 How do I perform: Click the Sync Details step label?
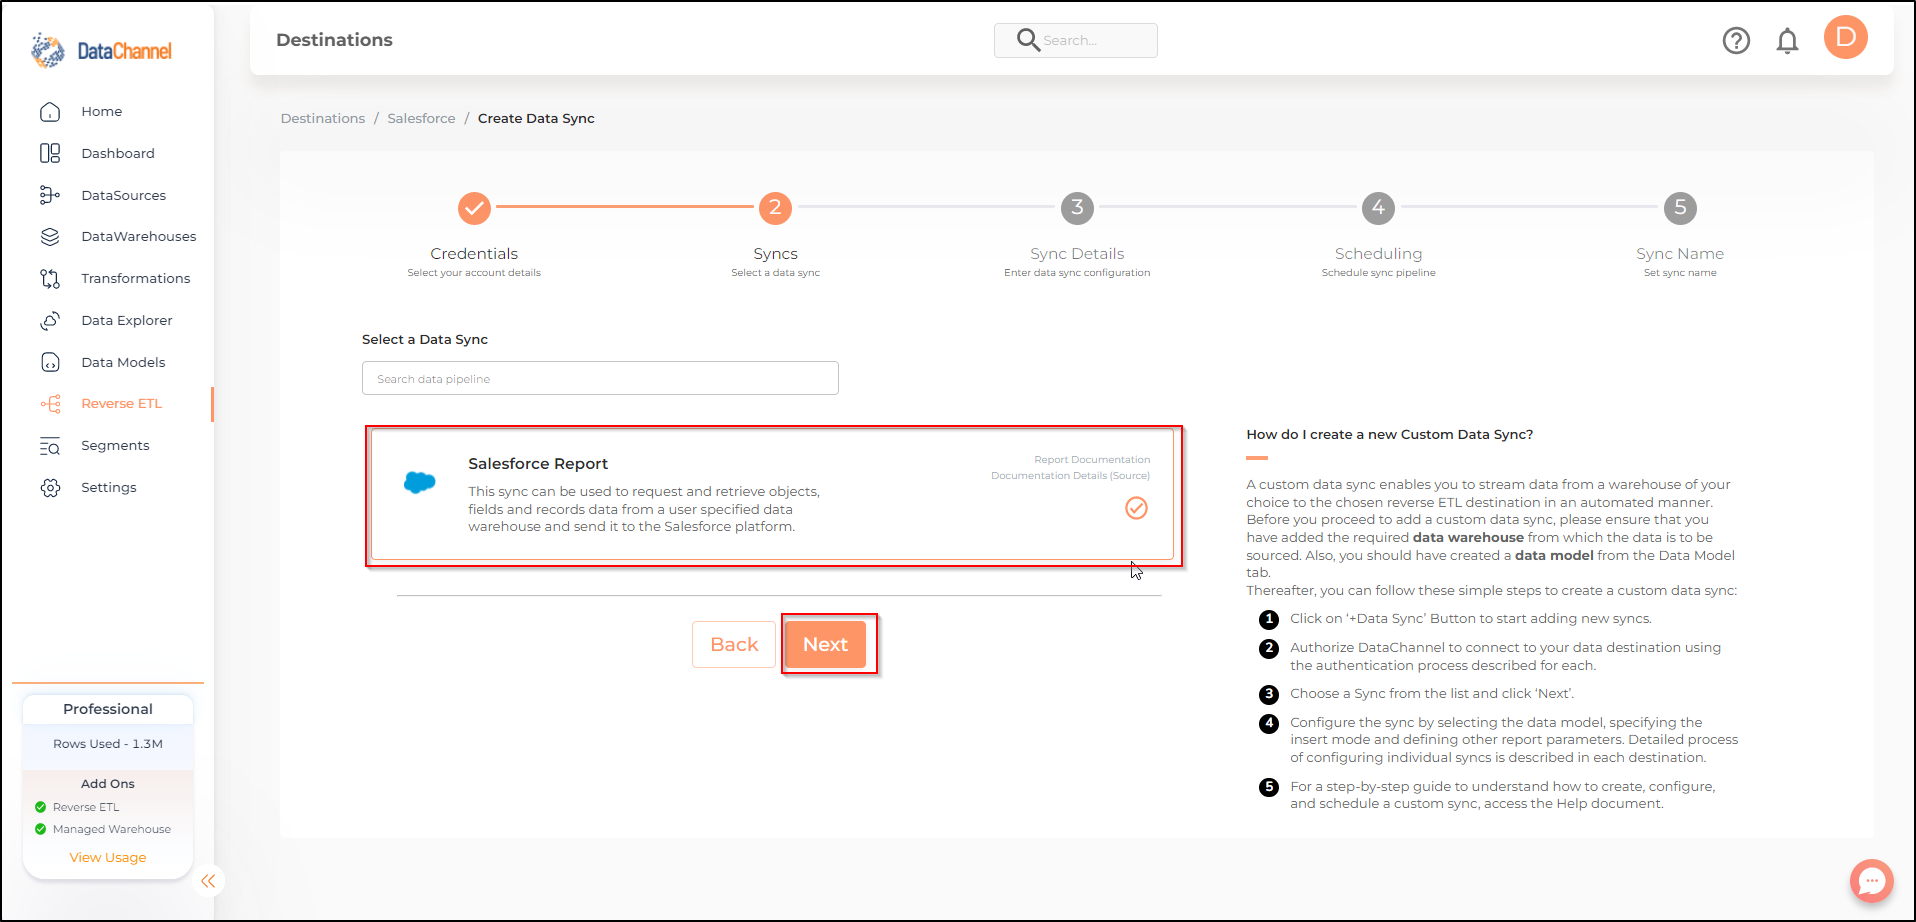1077,254
